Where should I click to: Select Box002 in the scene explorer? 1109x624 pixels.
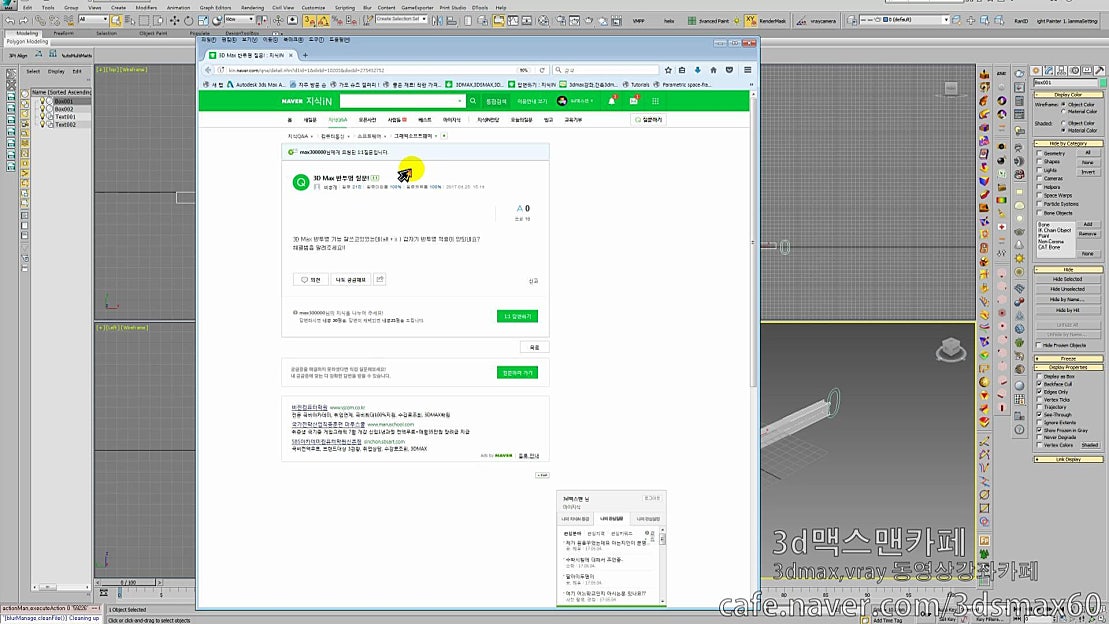(64, 109)
